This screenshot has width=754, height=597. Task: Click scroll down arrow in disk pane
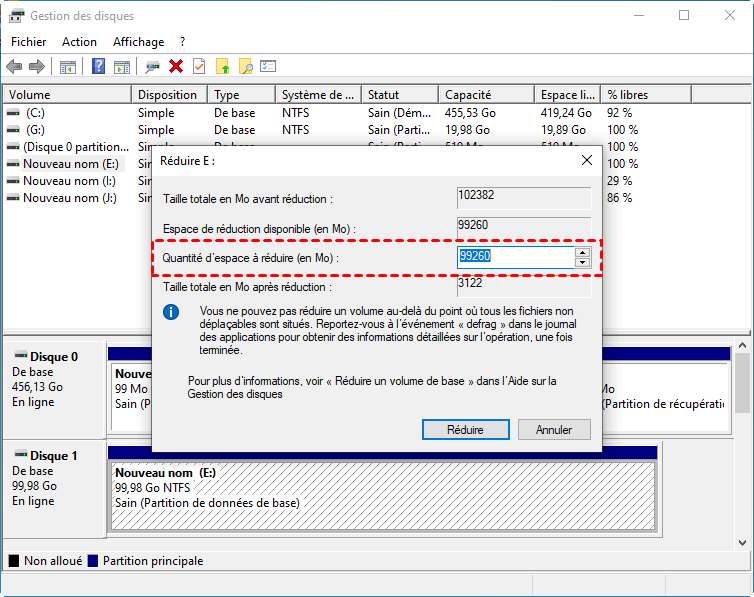point(742,543)
